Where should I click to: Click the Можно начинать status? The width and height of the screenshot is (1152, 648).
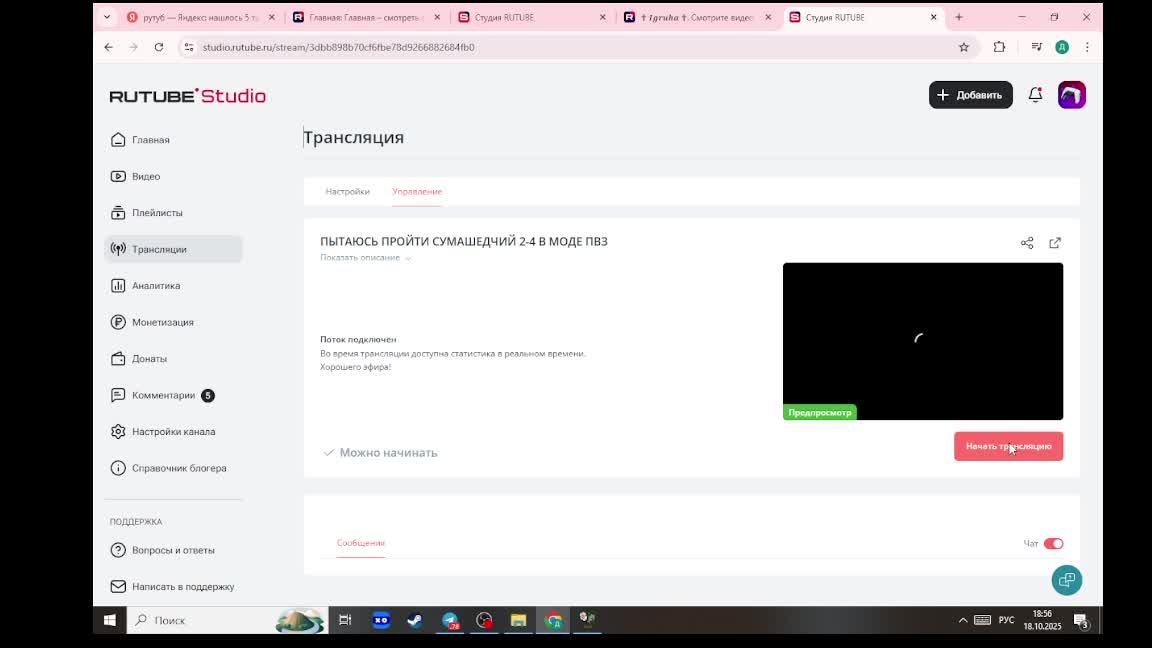click(x=380, y=453)
